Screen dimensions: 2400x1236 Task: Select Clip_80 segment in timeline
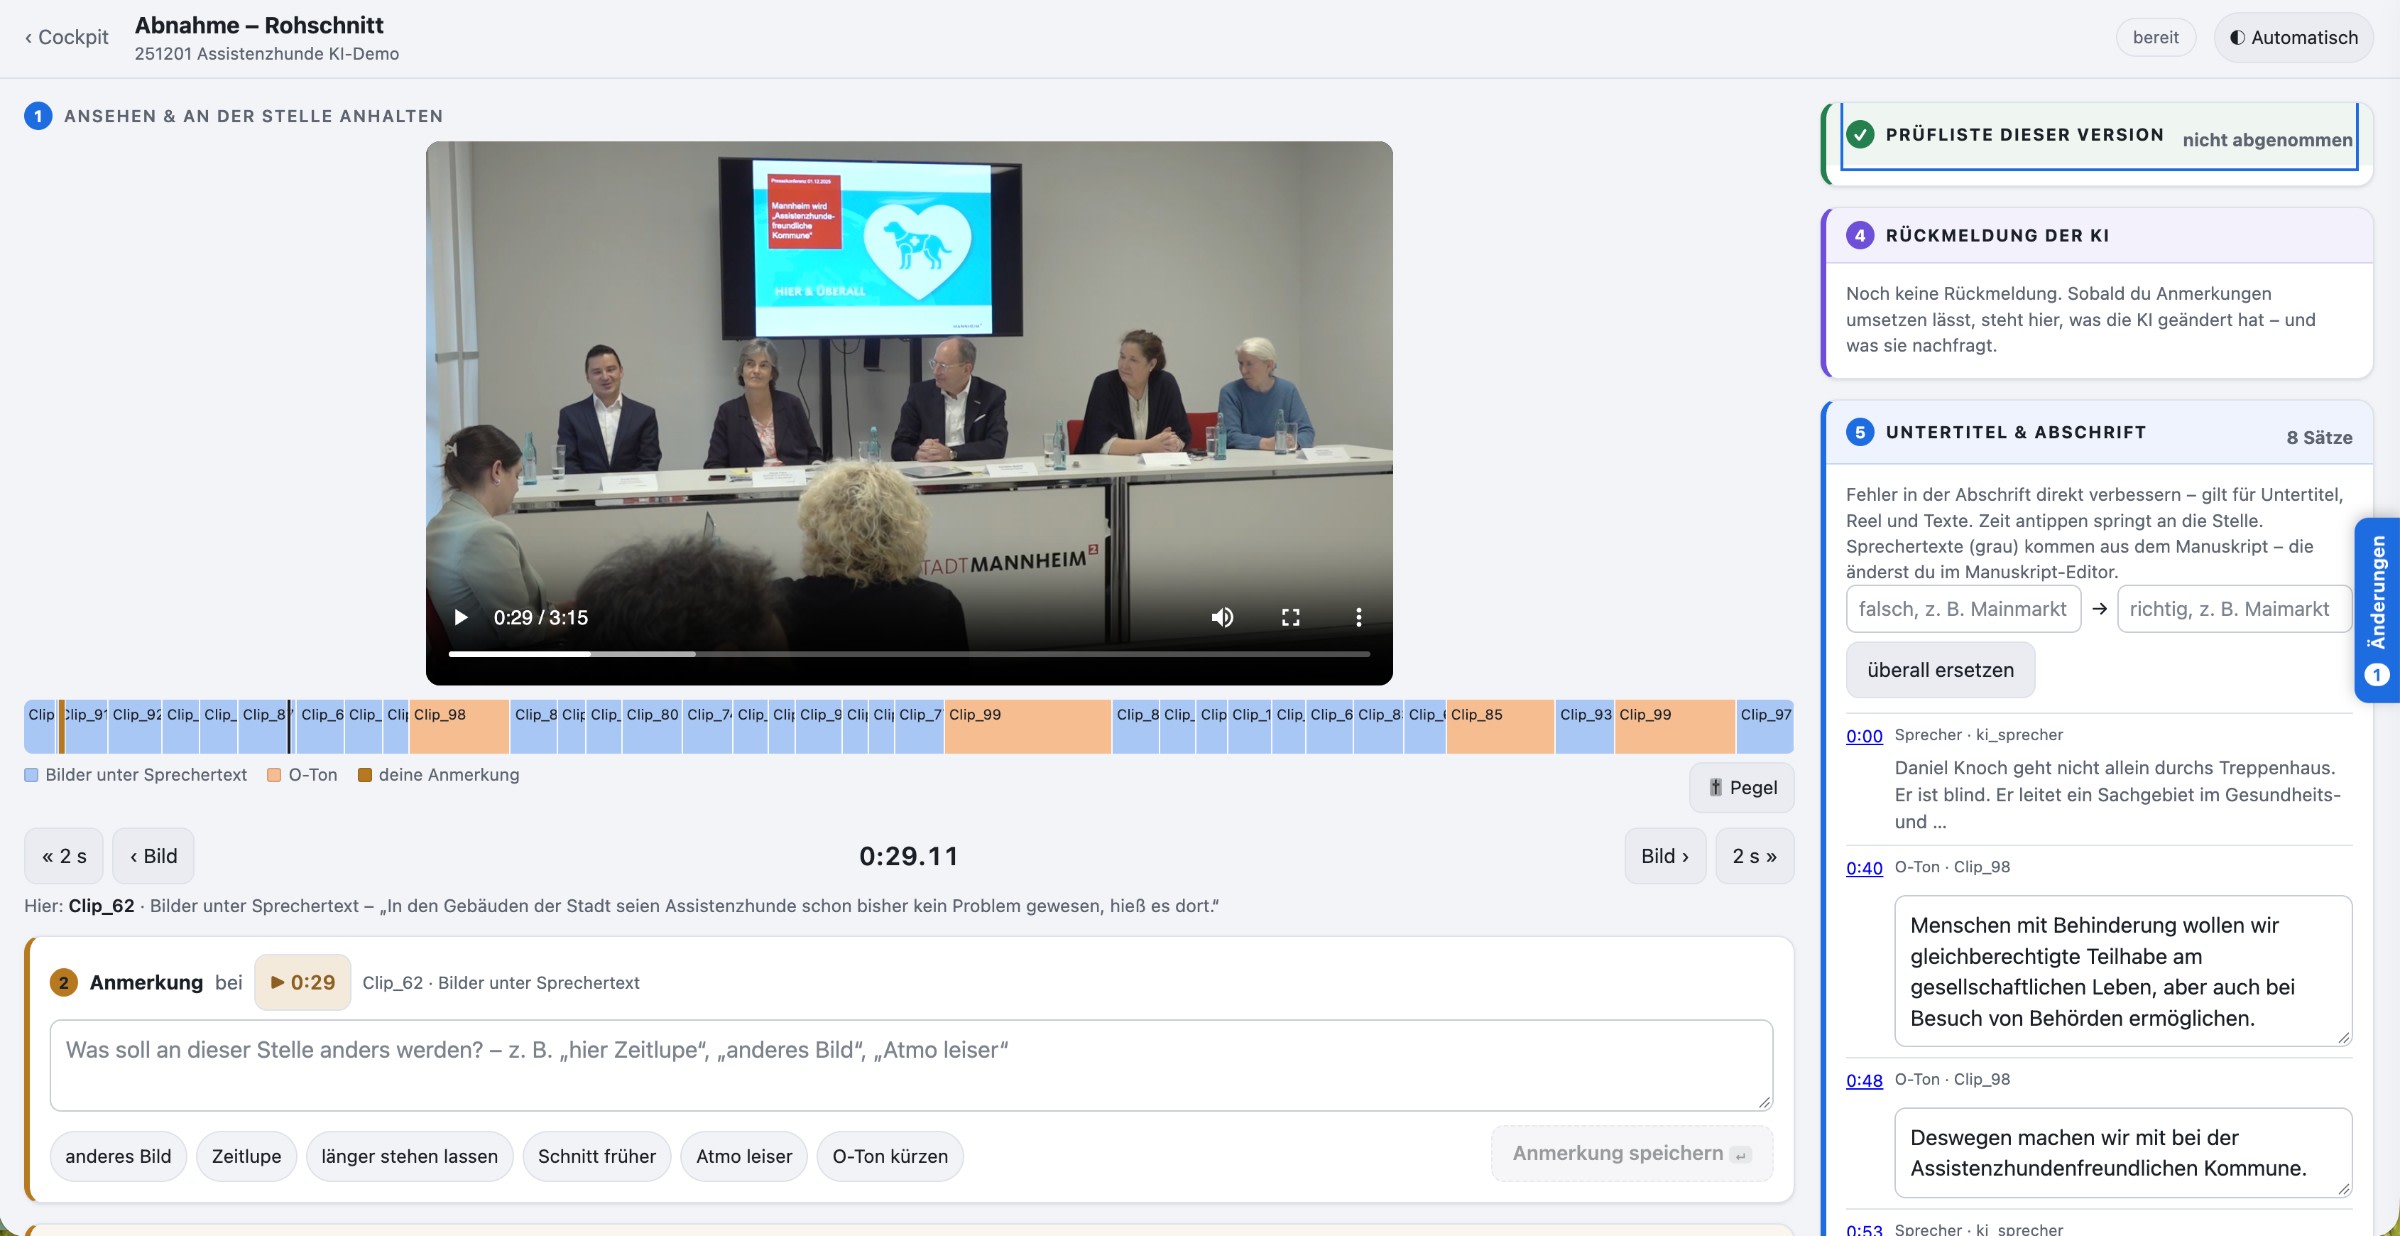[652, 727]
